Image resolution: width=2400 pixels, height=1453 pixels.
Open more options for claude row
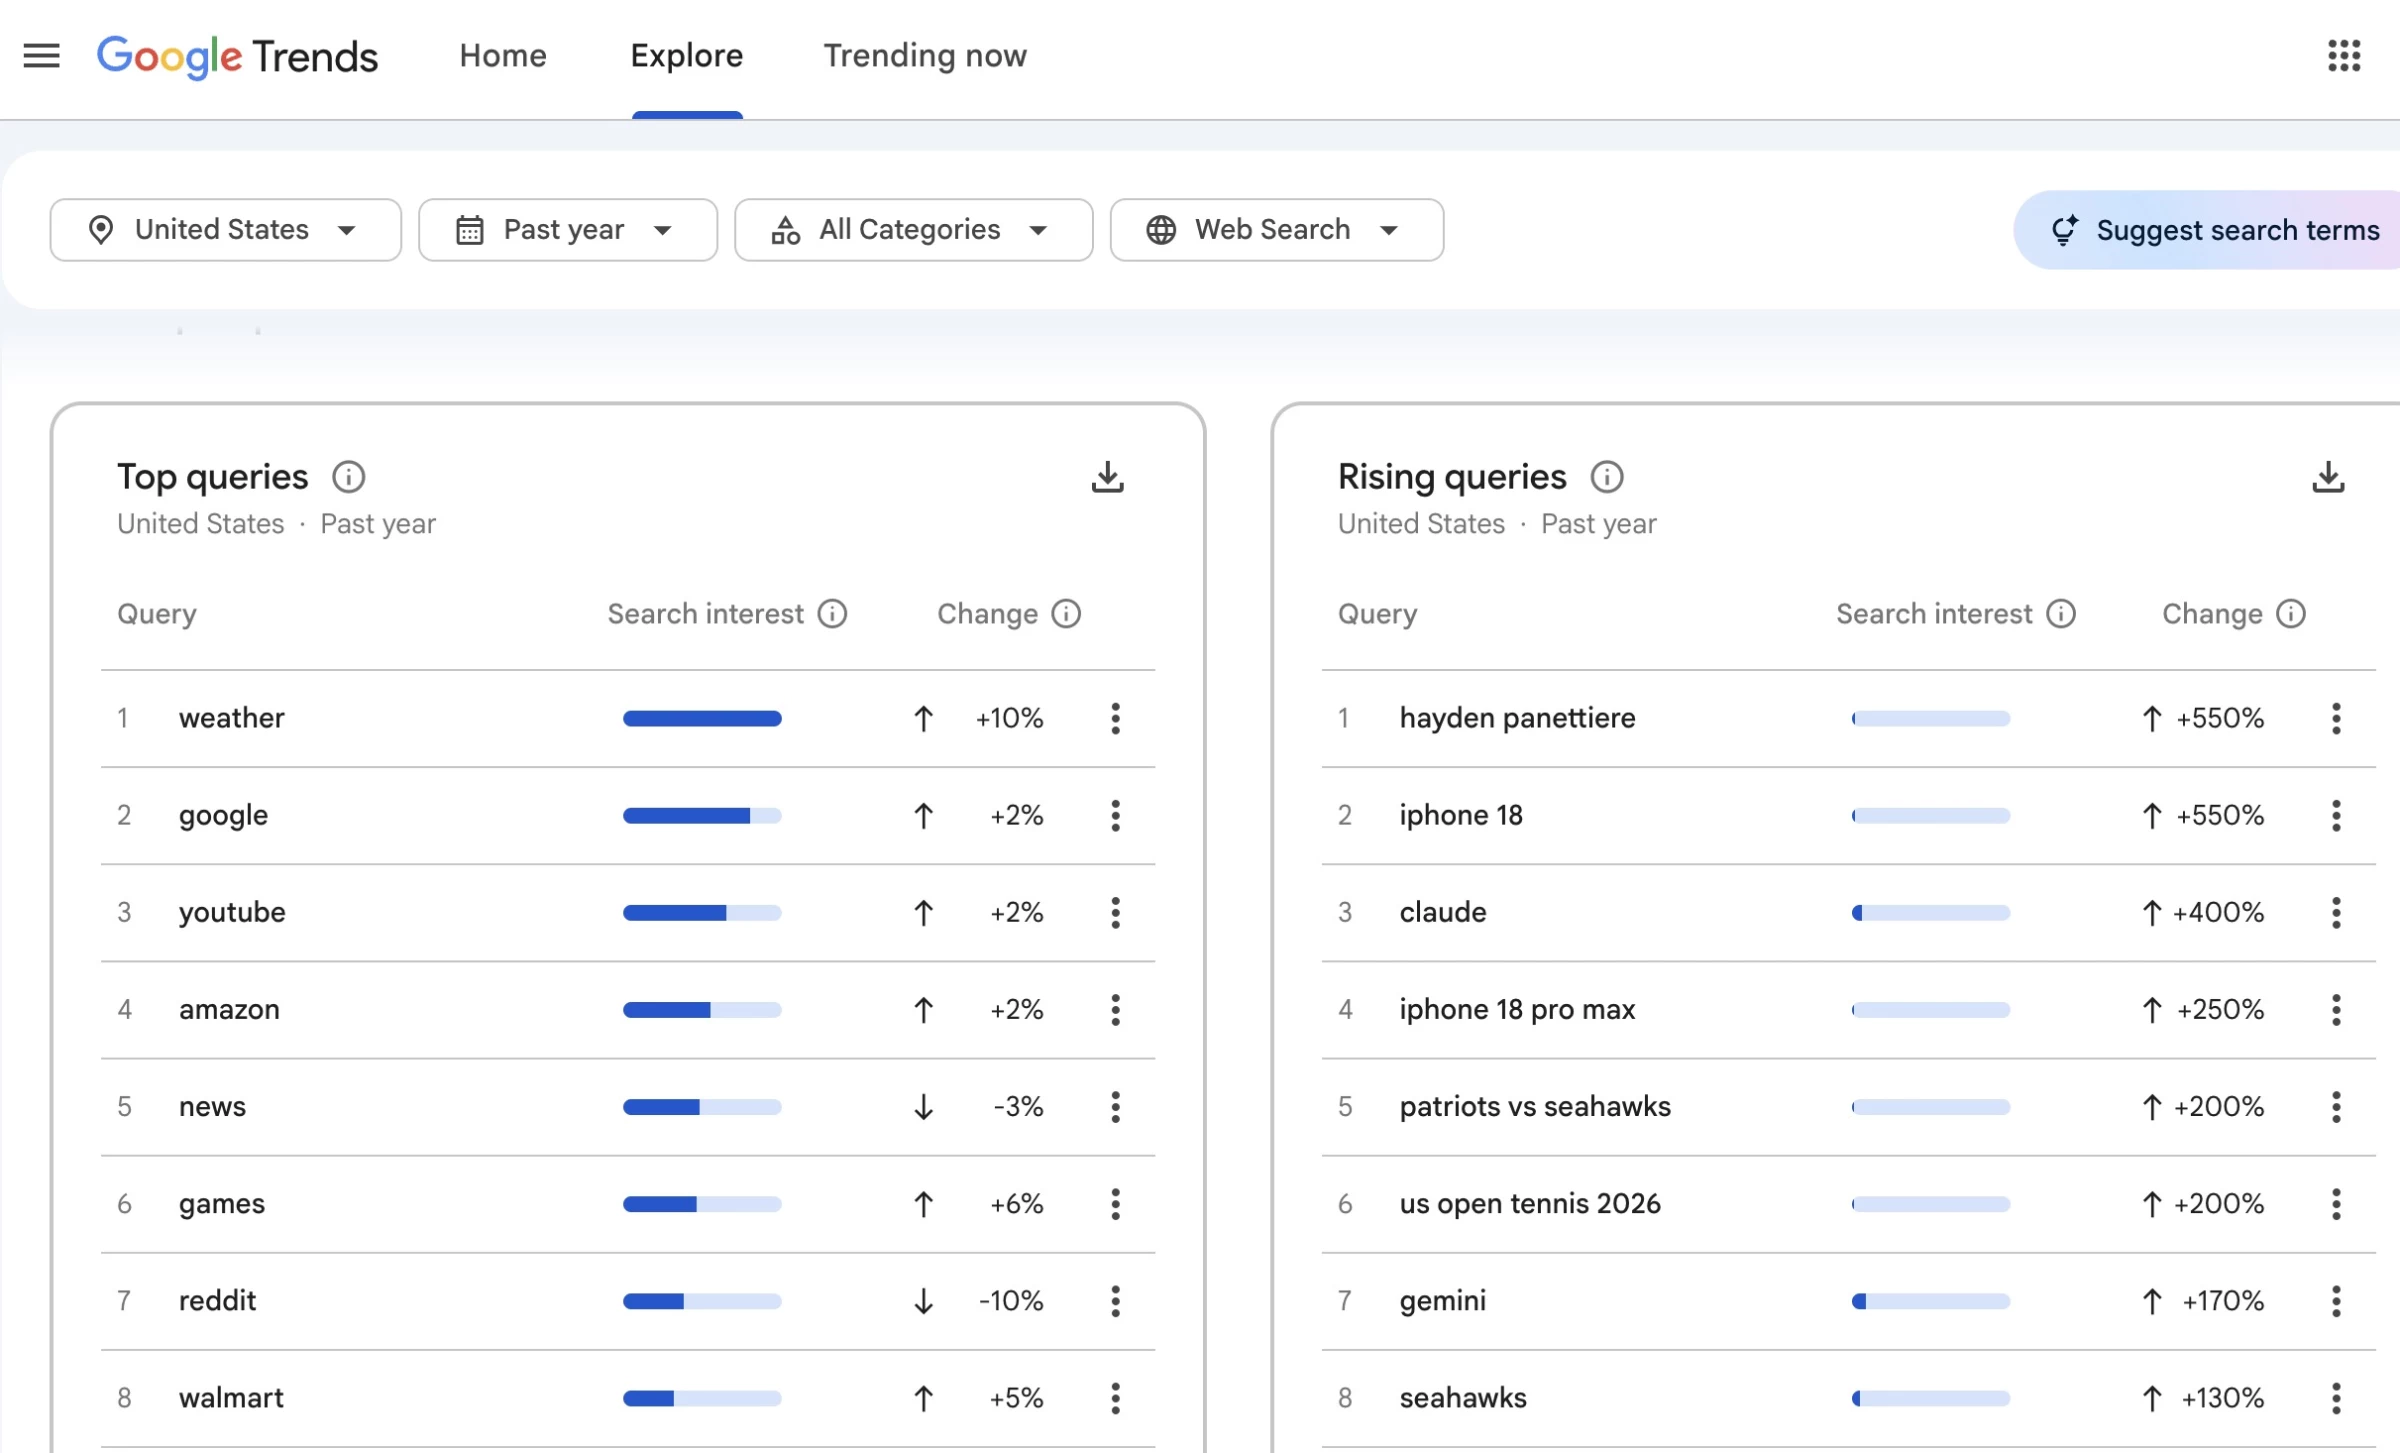(2336, 912)
